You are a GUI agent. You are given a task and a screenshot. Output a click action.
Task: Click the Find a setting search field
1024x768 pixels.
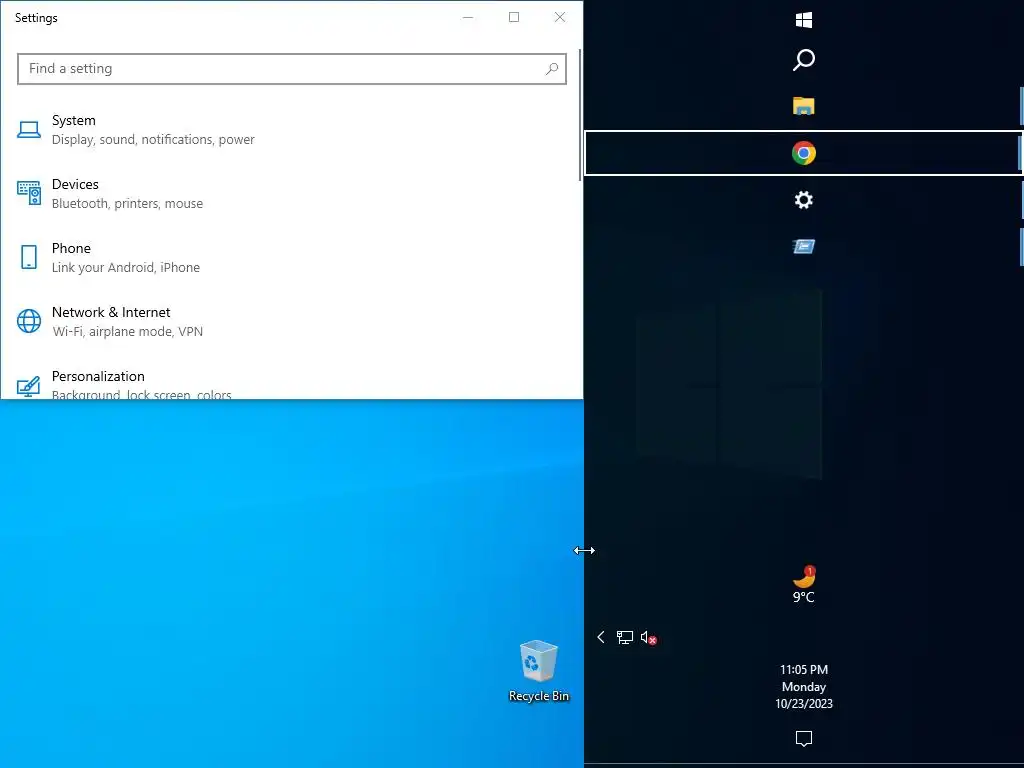click(292, 69)
